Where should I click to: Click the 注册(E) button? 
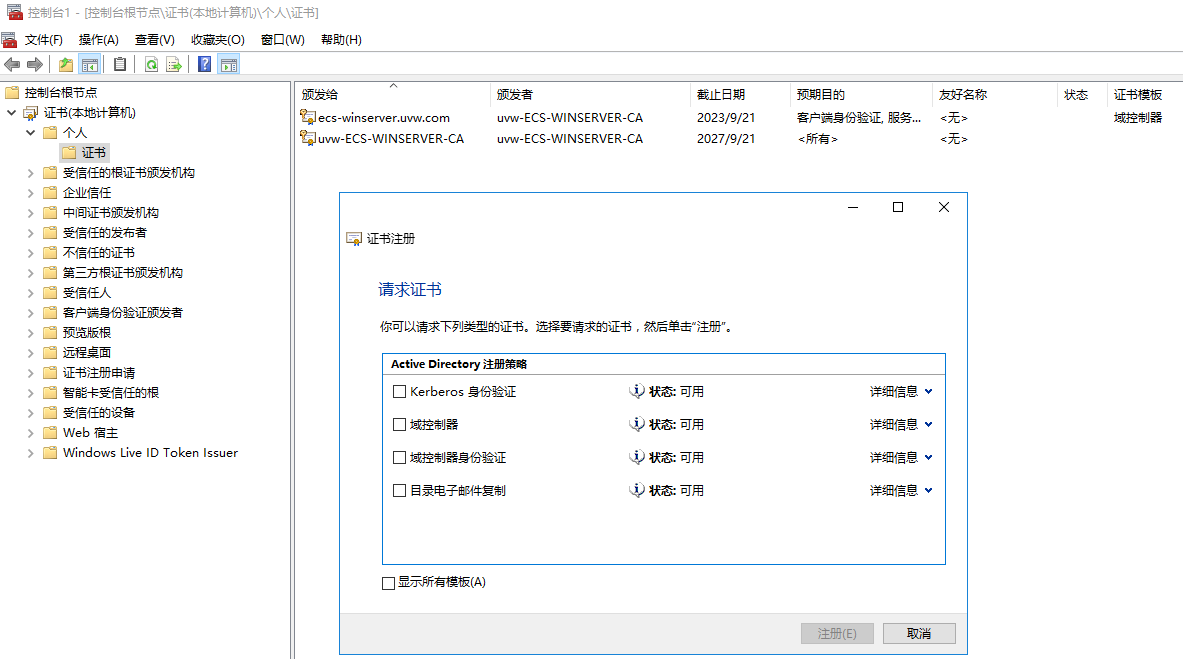pos(837,633)
